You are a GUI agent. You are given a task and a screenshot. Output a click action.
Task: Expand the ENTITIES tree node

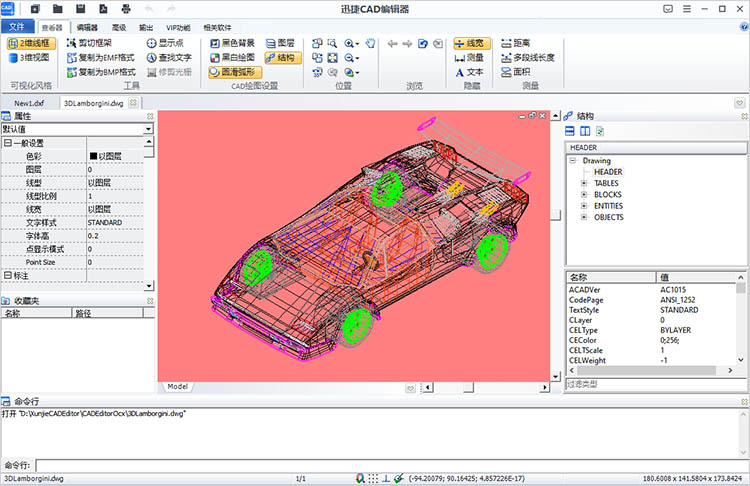click(584, 206)
